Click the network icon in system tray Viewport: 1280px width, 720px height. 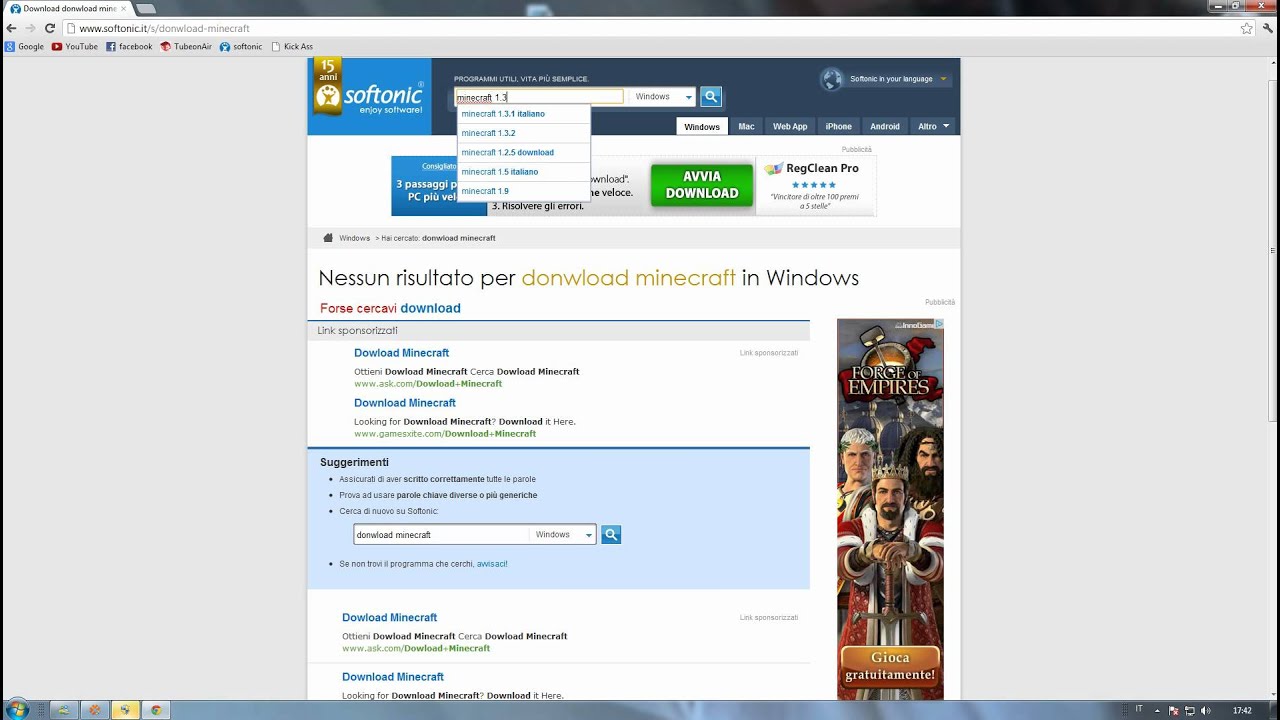[1190, 711]
